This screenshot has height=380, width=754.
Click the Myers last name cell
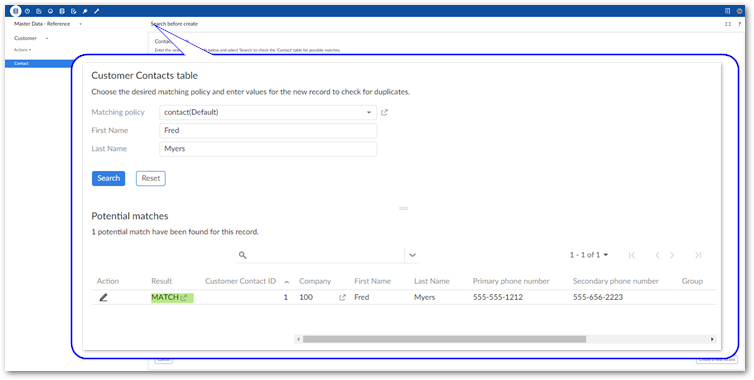(x=425, y=298)
